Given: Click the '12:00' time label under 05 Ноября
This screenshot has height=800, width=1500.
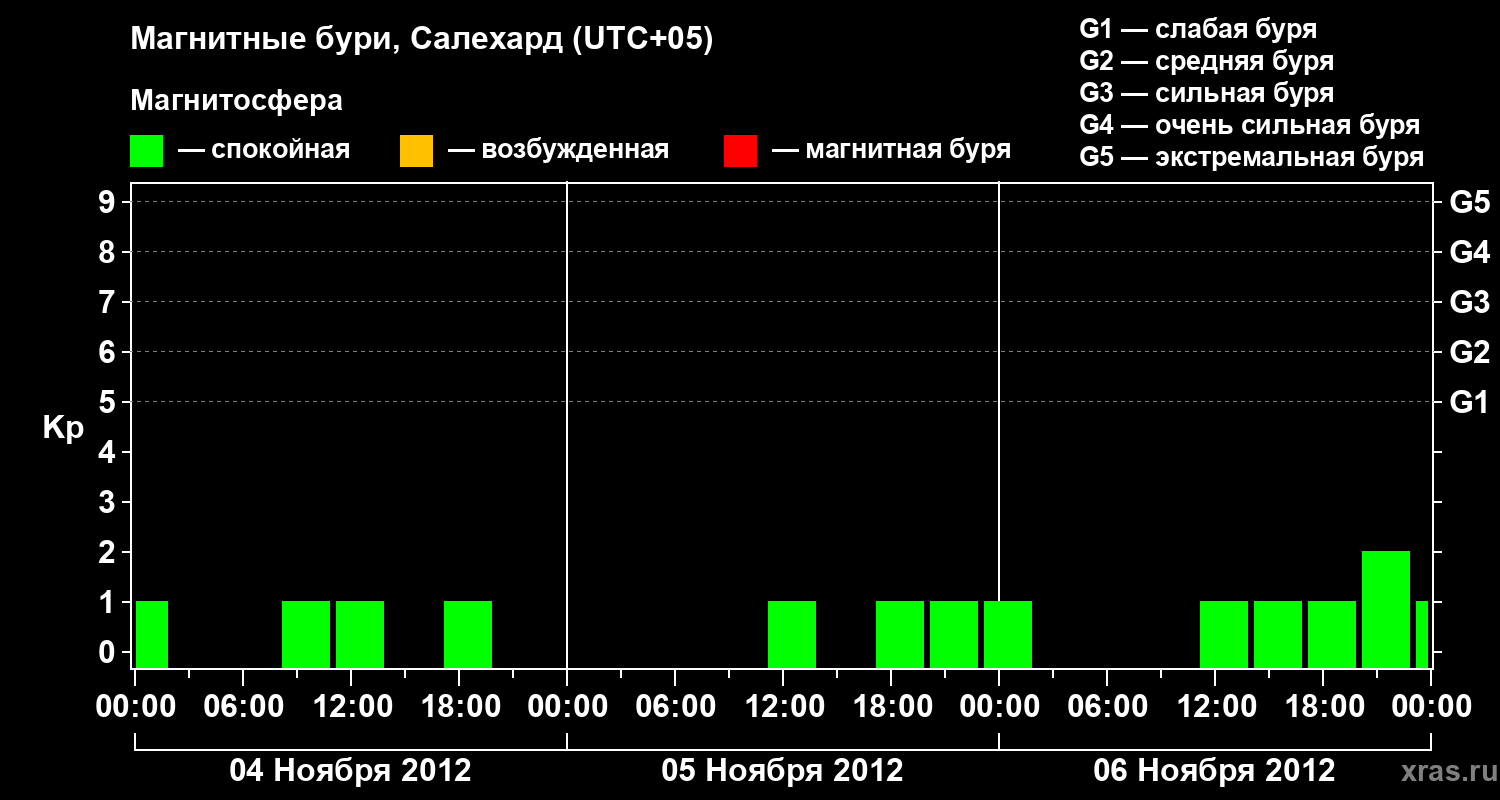Looking at the screenshot, I should point(783,707).
